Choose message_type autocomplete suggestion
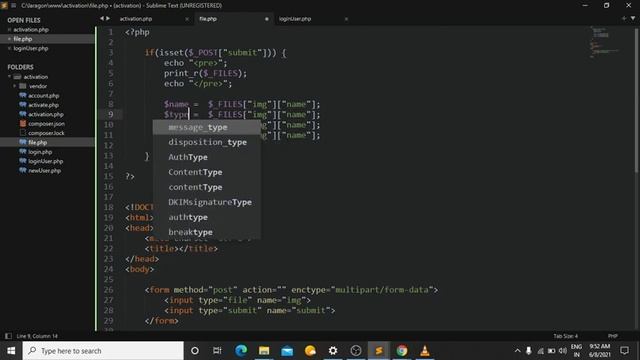The image size is (640, 360). pos(207,127)
